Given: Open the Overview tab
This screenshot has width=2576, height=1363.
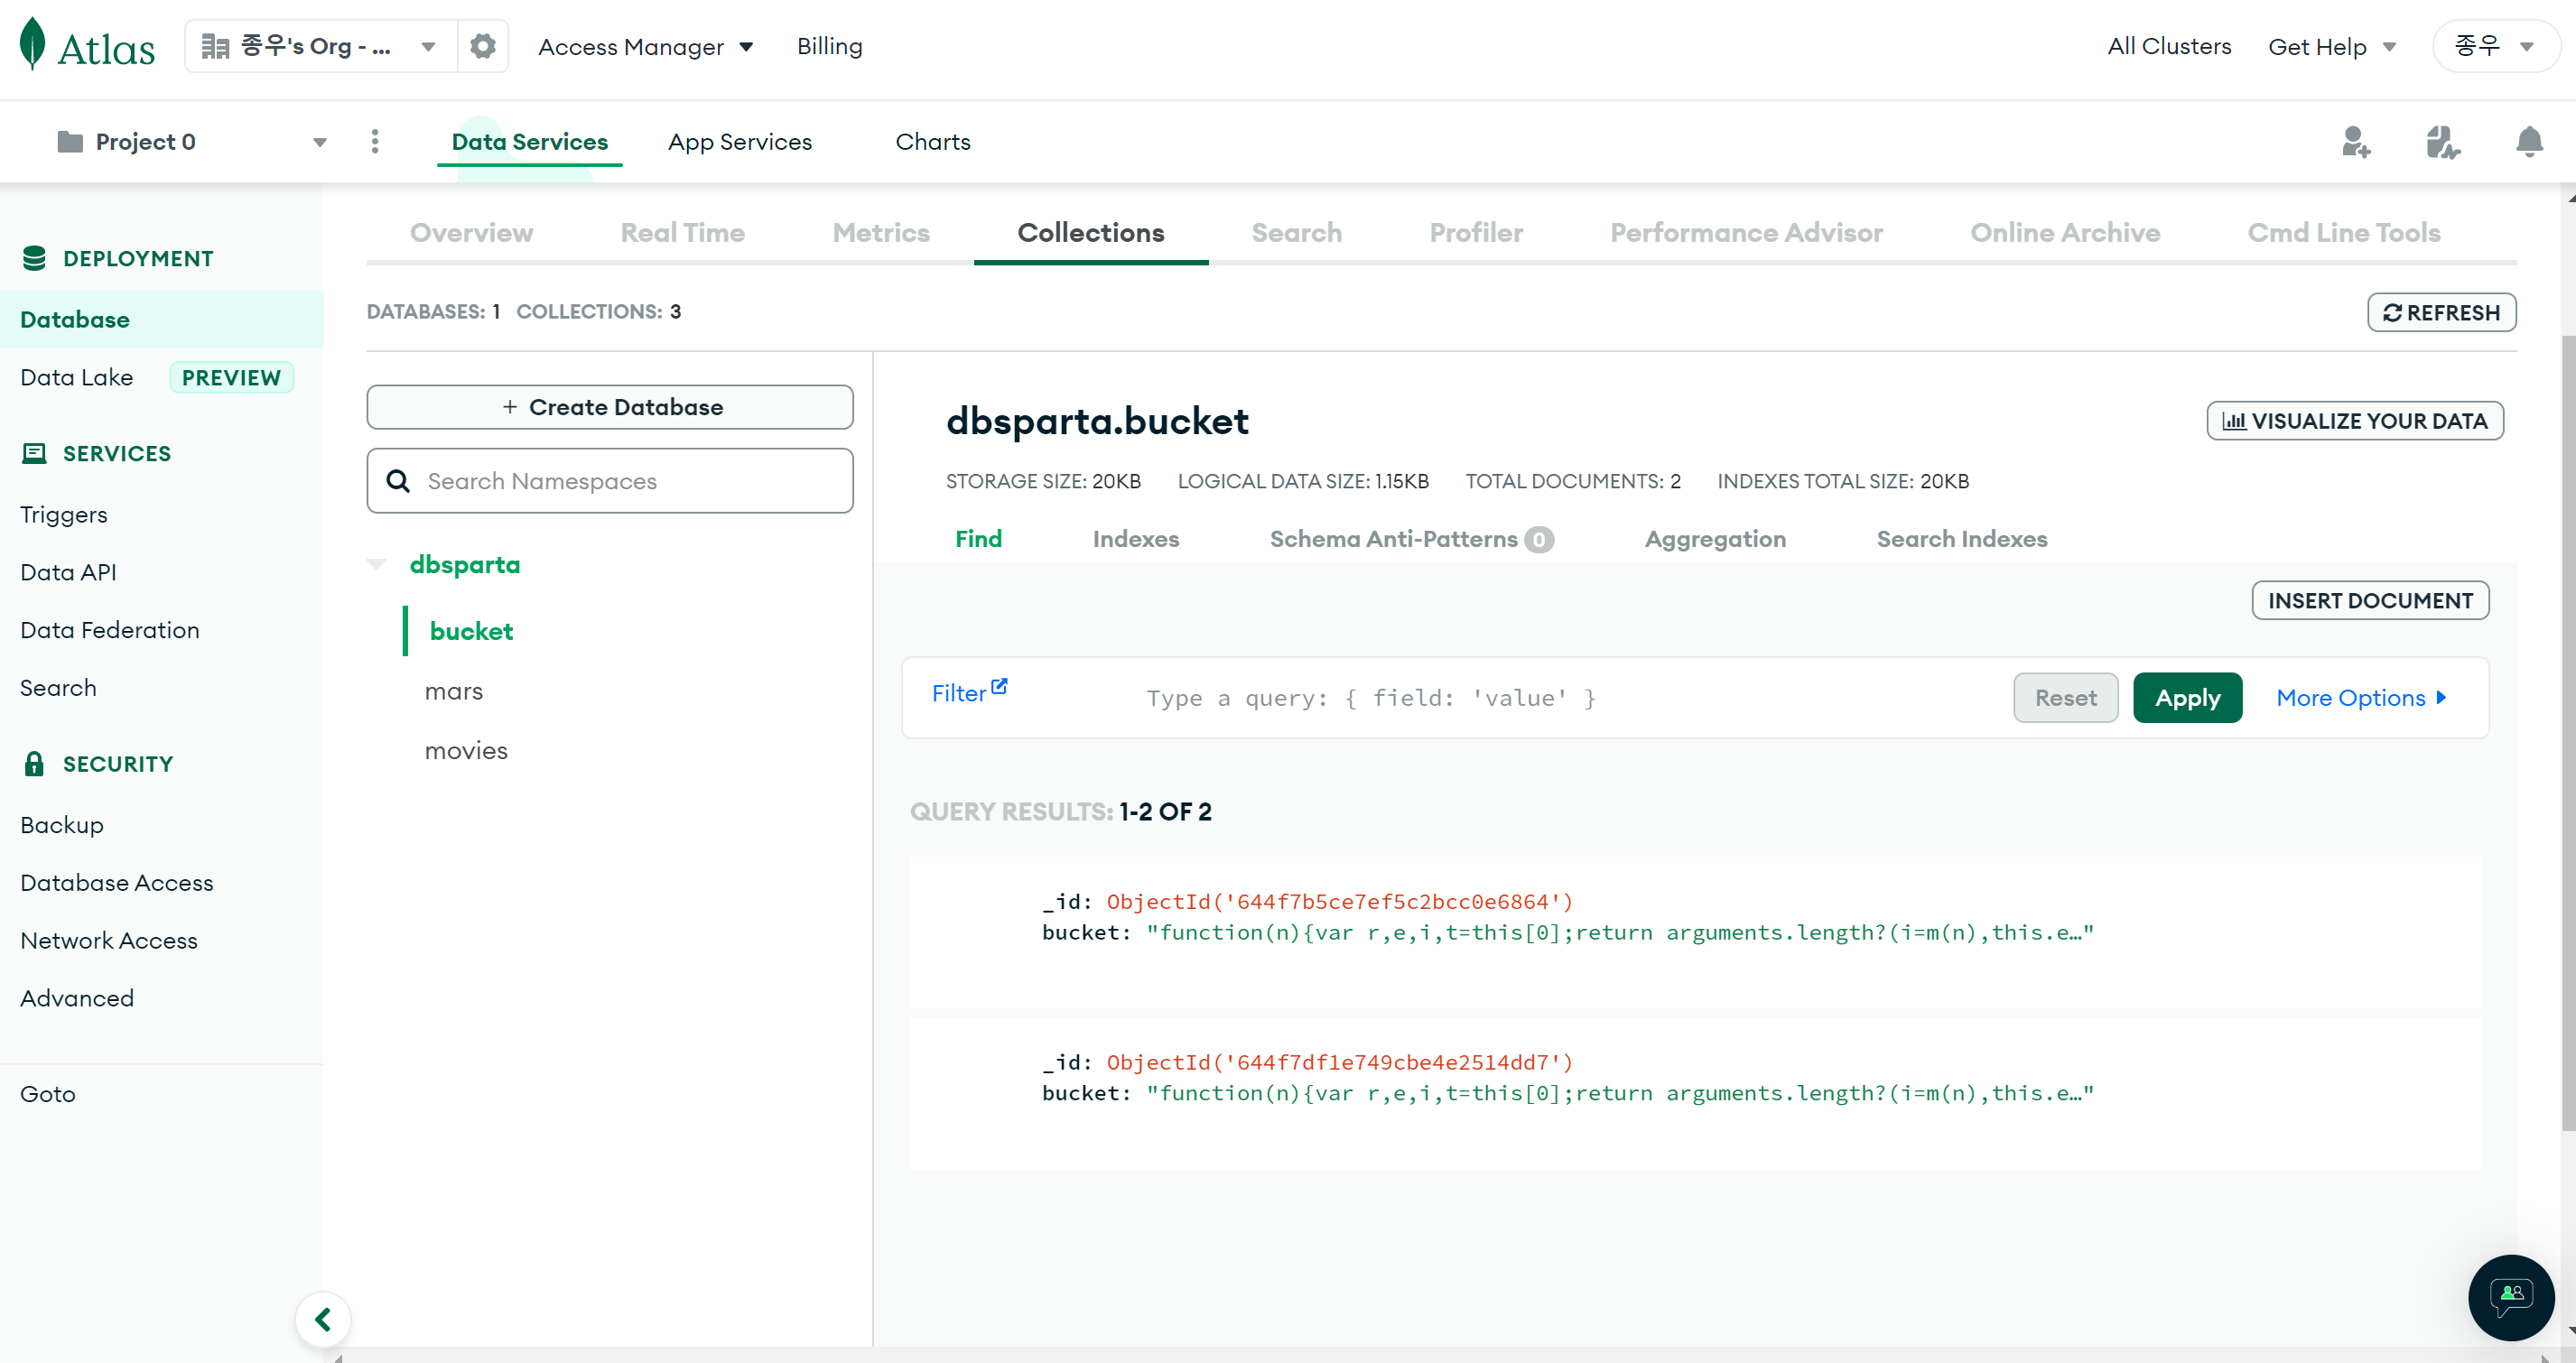Looking at the screenshot, I should click(472, 233).
